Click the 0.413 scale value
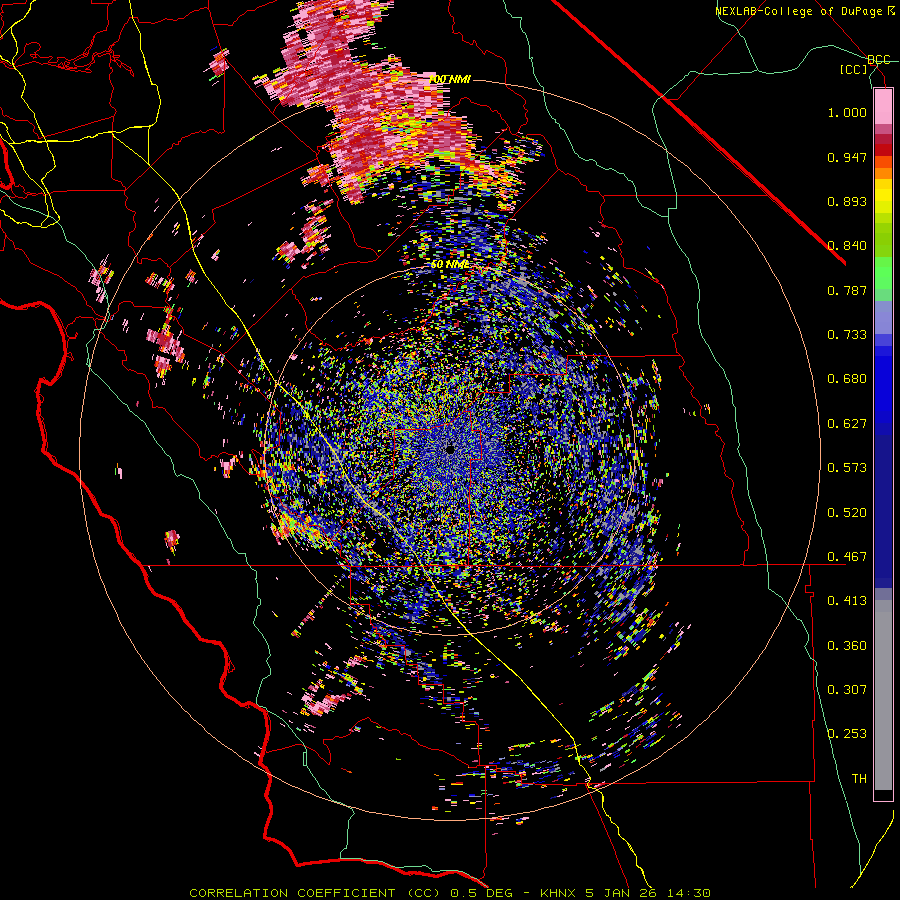 coord(847,601)
